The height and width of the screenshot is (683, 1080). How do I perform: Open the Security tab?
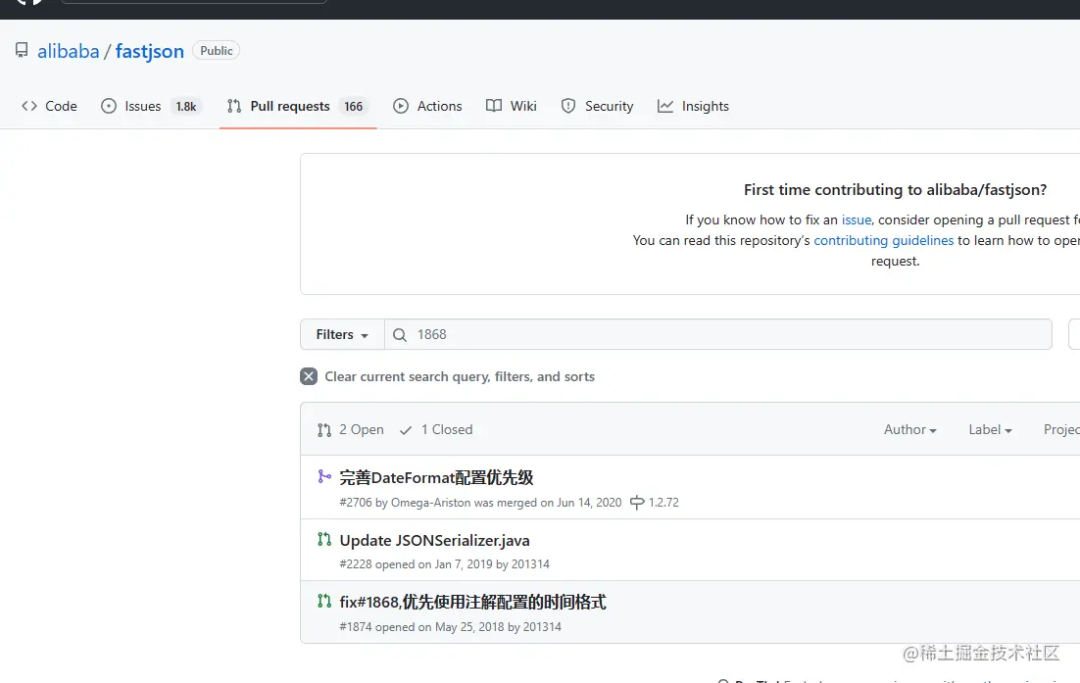(597, 106)
